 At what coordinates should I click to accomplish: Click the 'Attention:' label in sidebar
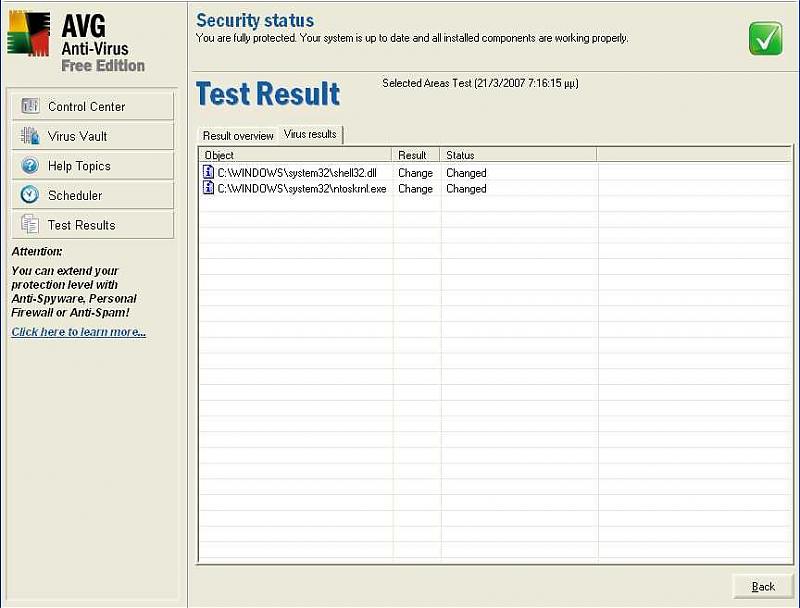tap(37, 251)
